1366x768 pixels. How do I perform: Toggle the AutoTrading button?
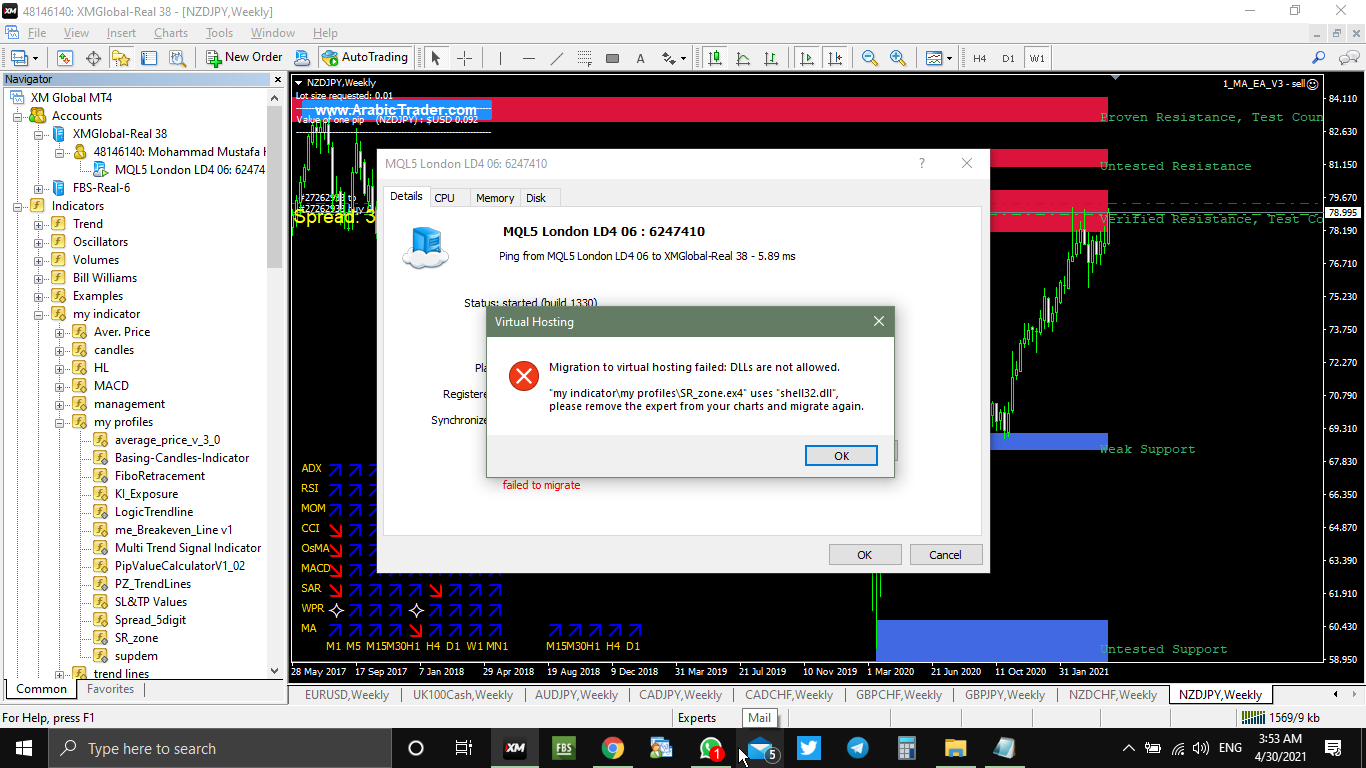(x=365, y=58)
